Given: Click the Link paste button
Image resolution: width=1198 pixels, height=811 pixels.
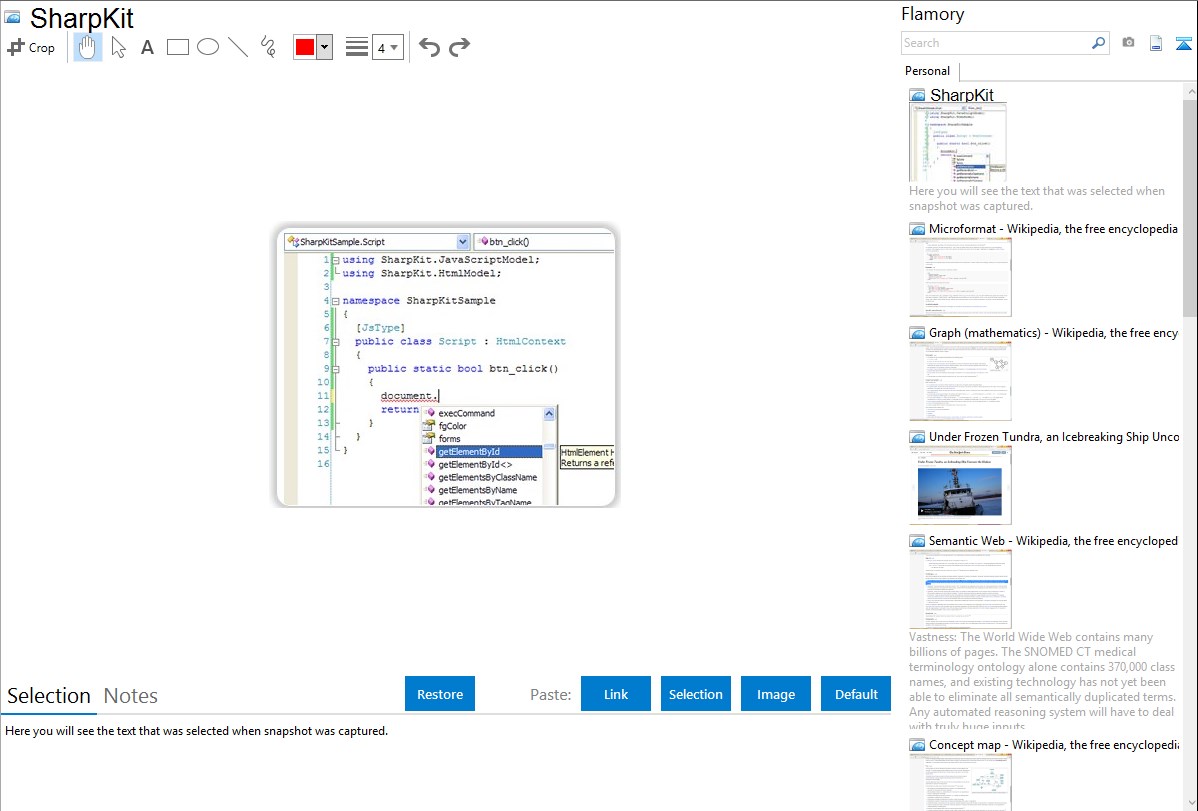Looking at the screenshot, I should tap(616, 694).
